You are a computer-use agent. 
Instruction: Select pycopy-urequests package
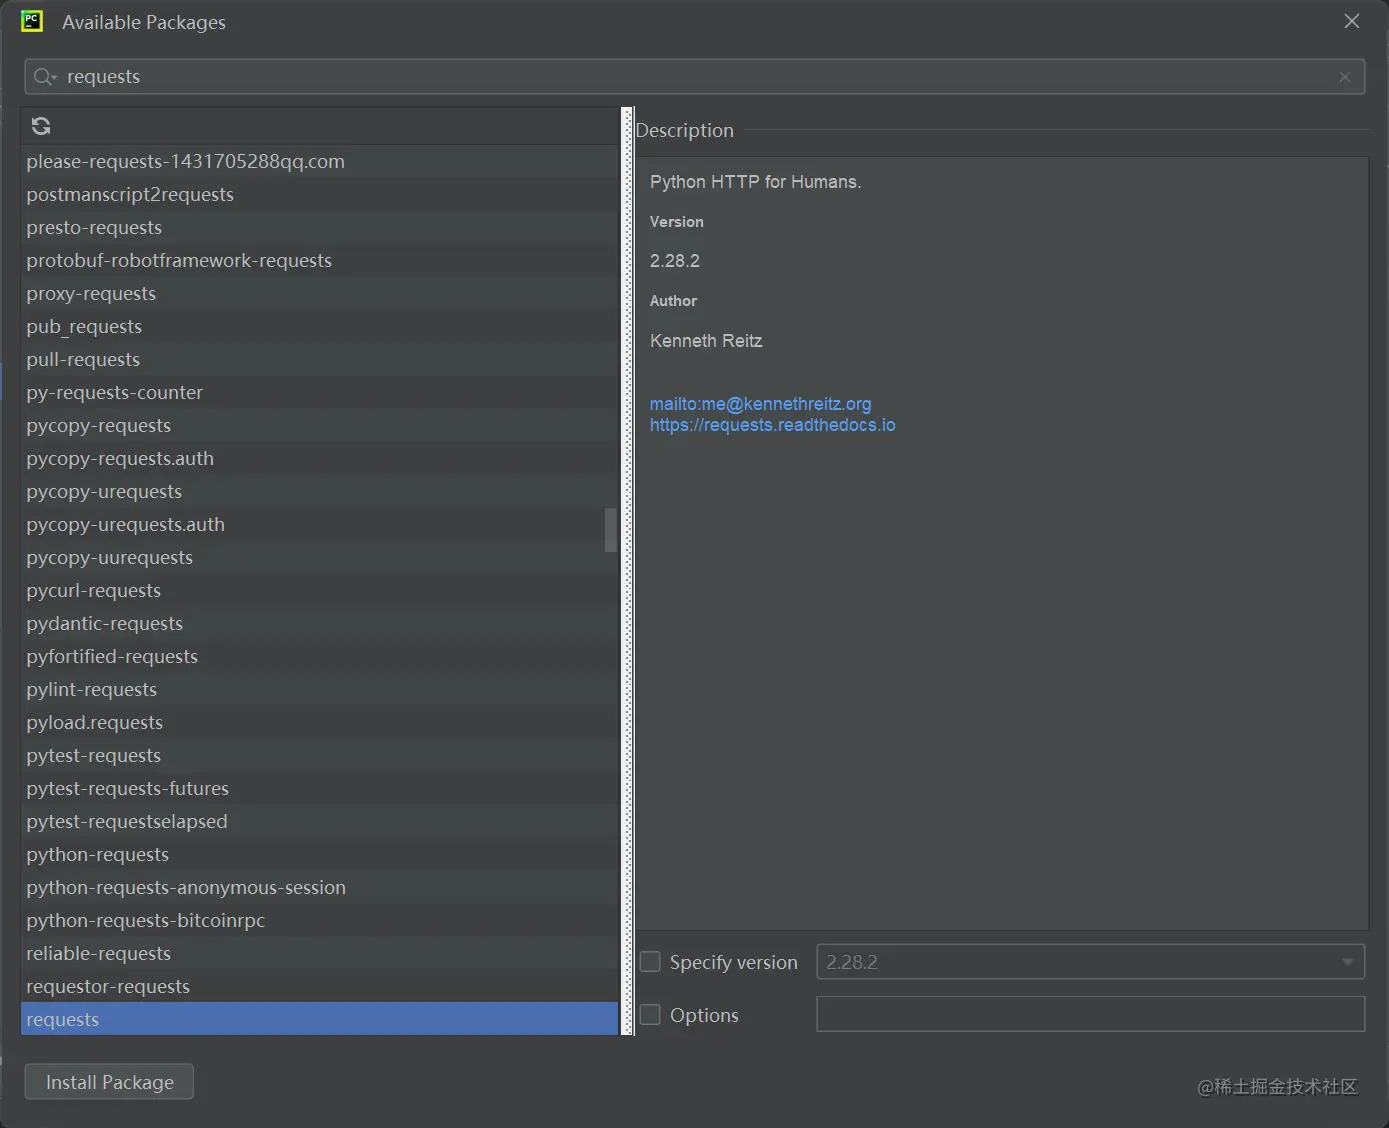pyautogui.click(x=320, y=491)
